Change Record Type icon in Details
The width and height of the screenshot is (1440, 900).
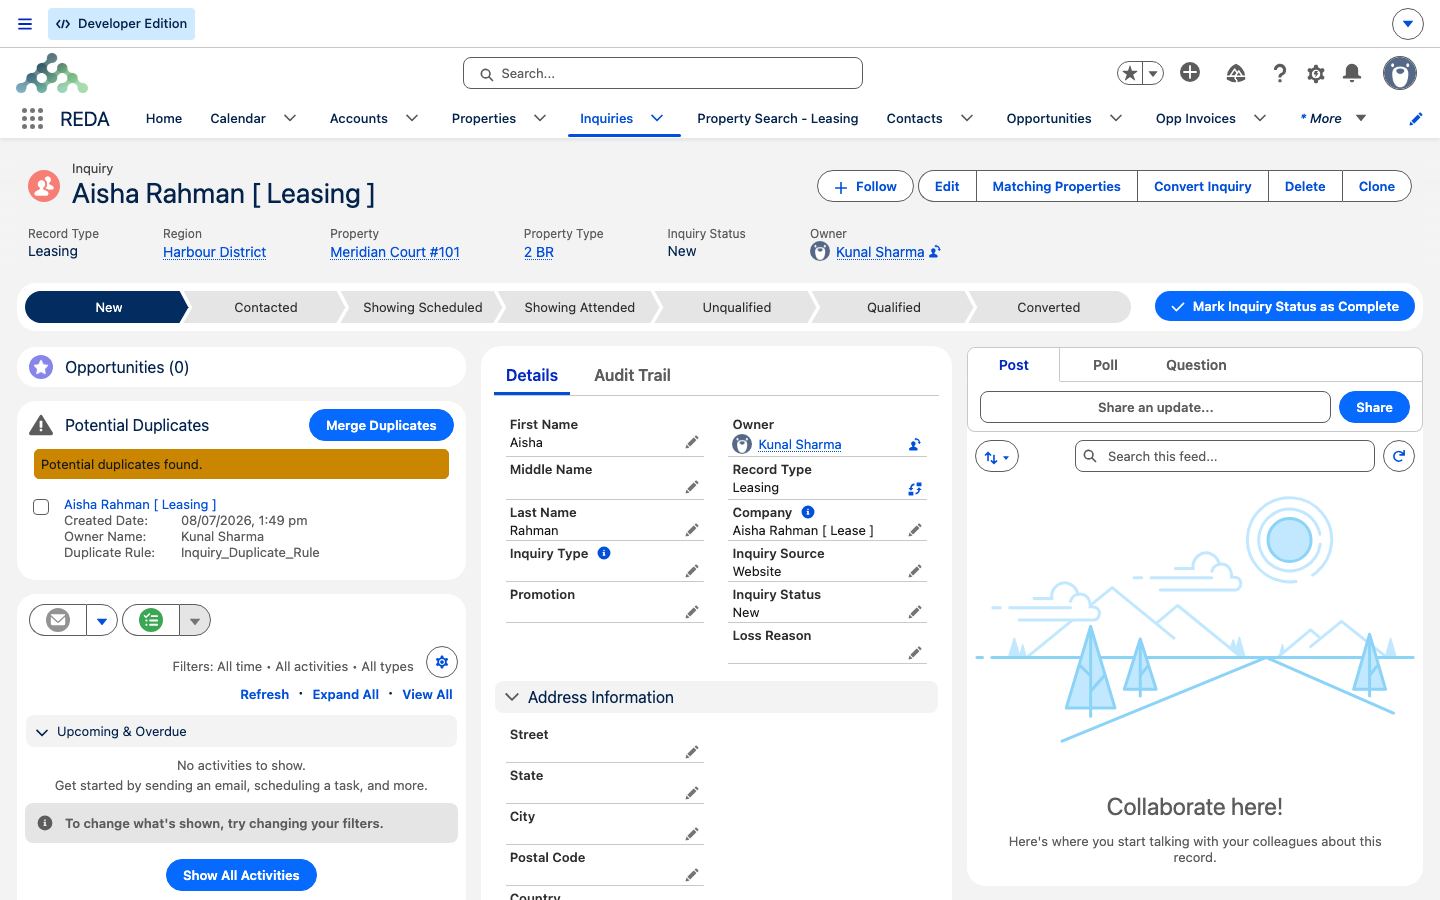[915, 489]
